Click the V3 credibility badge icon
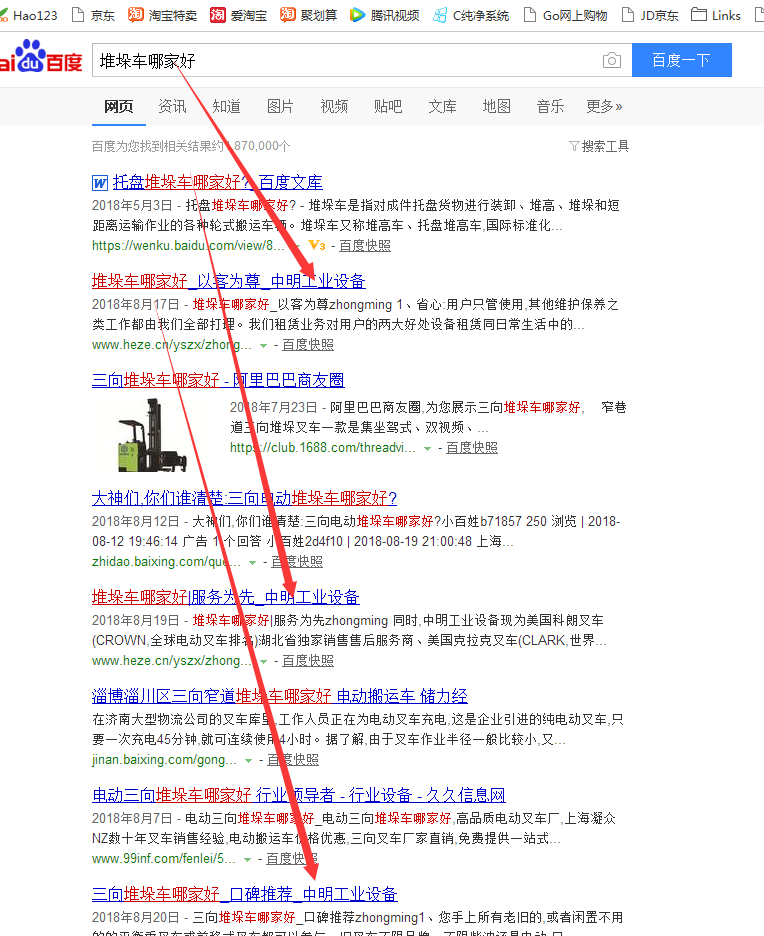 (317, 245)
